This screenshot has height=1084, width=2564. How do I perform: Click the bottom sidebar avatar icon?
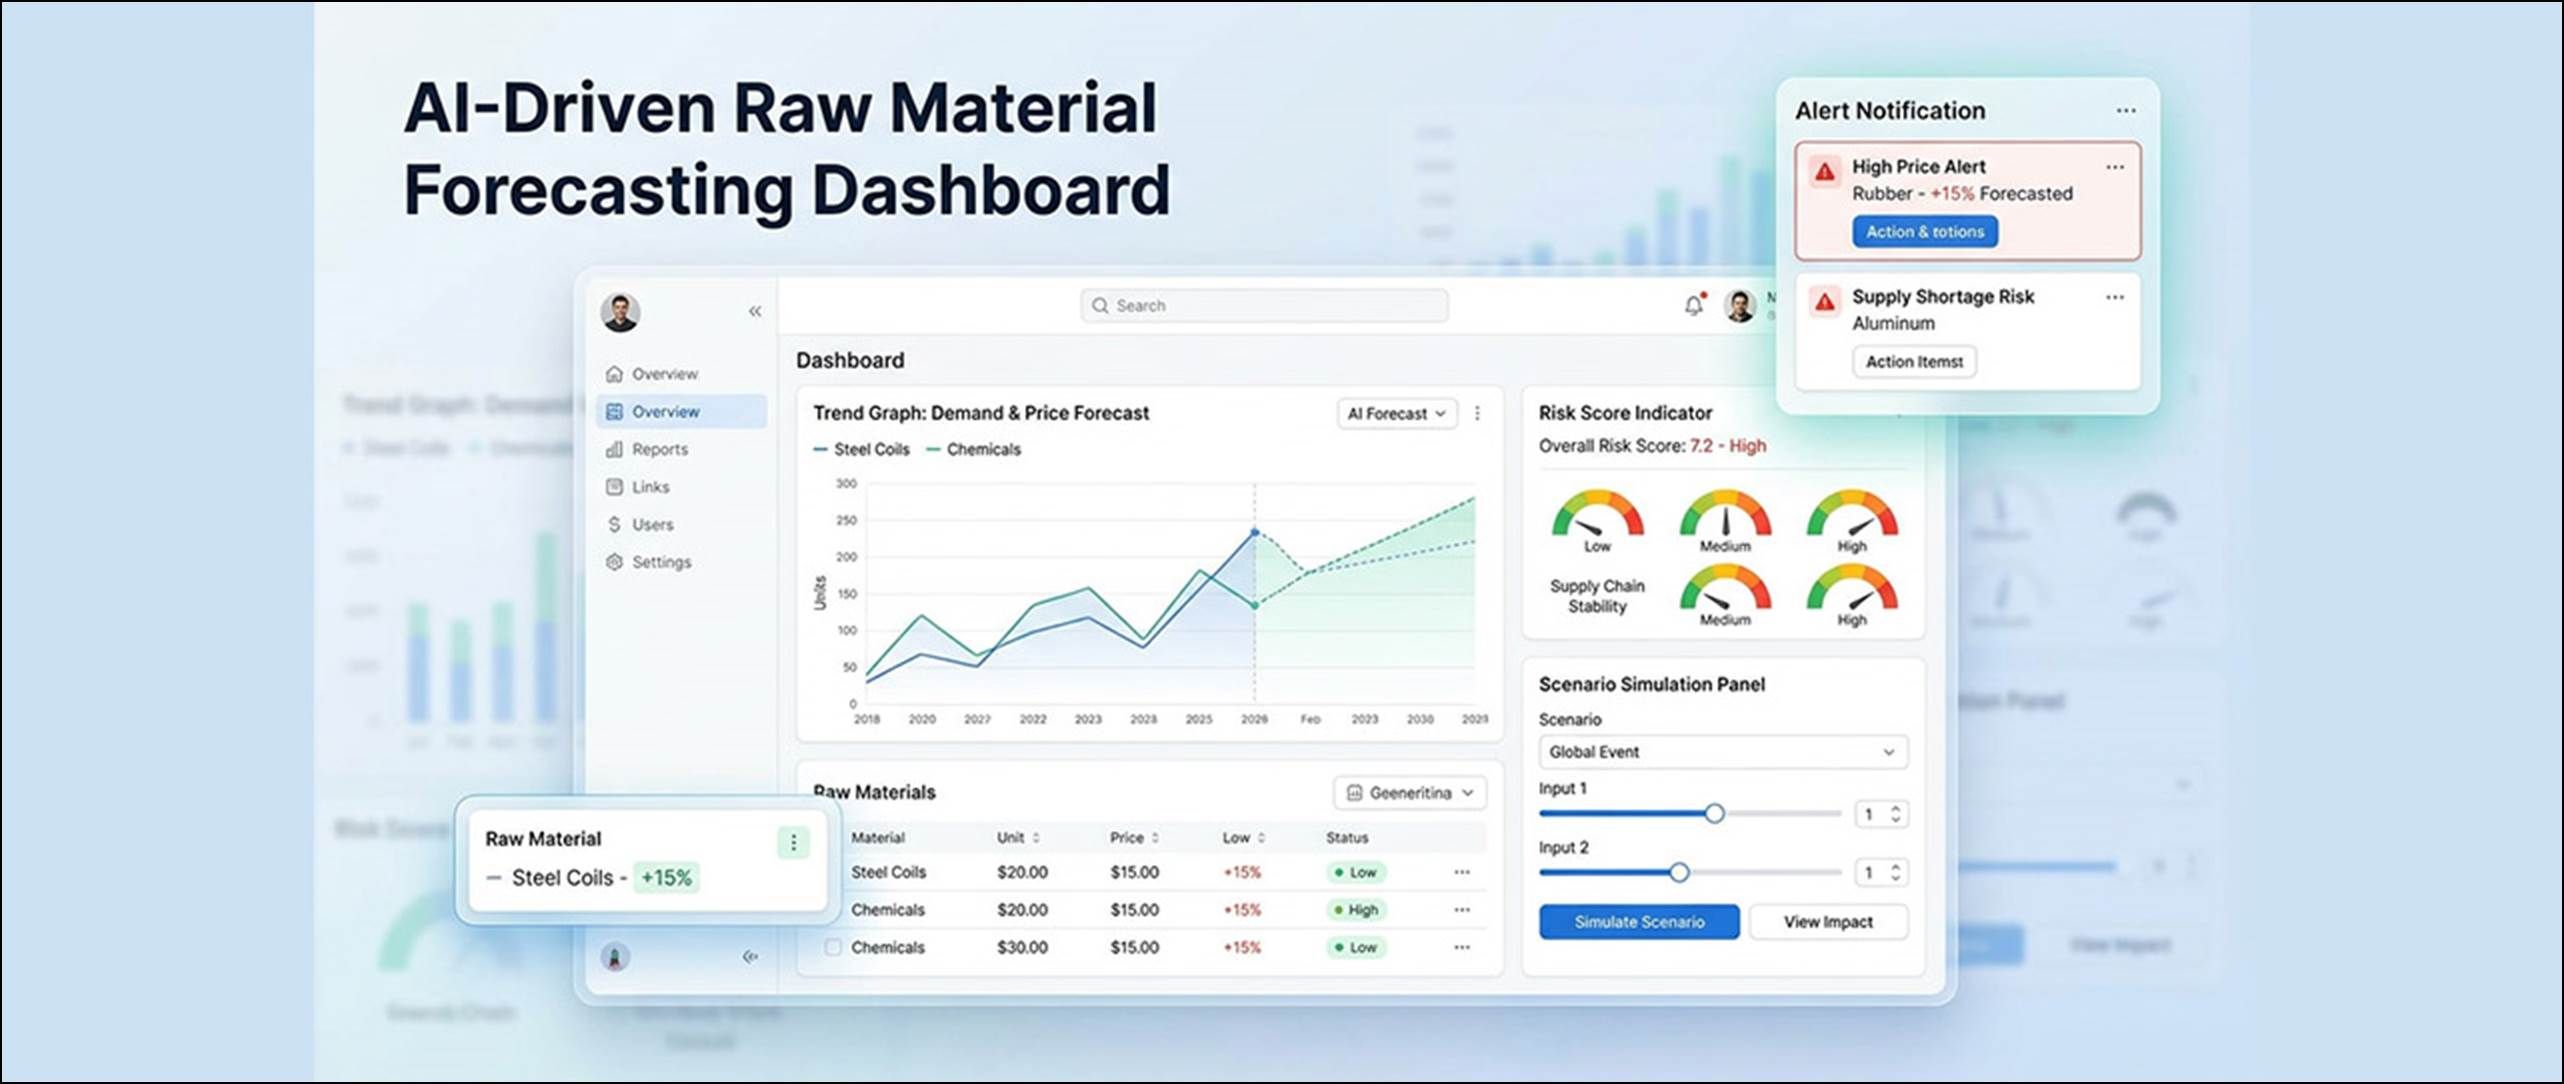[x=615, y=957]
